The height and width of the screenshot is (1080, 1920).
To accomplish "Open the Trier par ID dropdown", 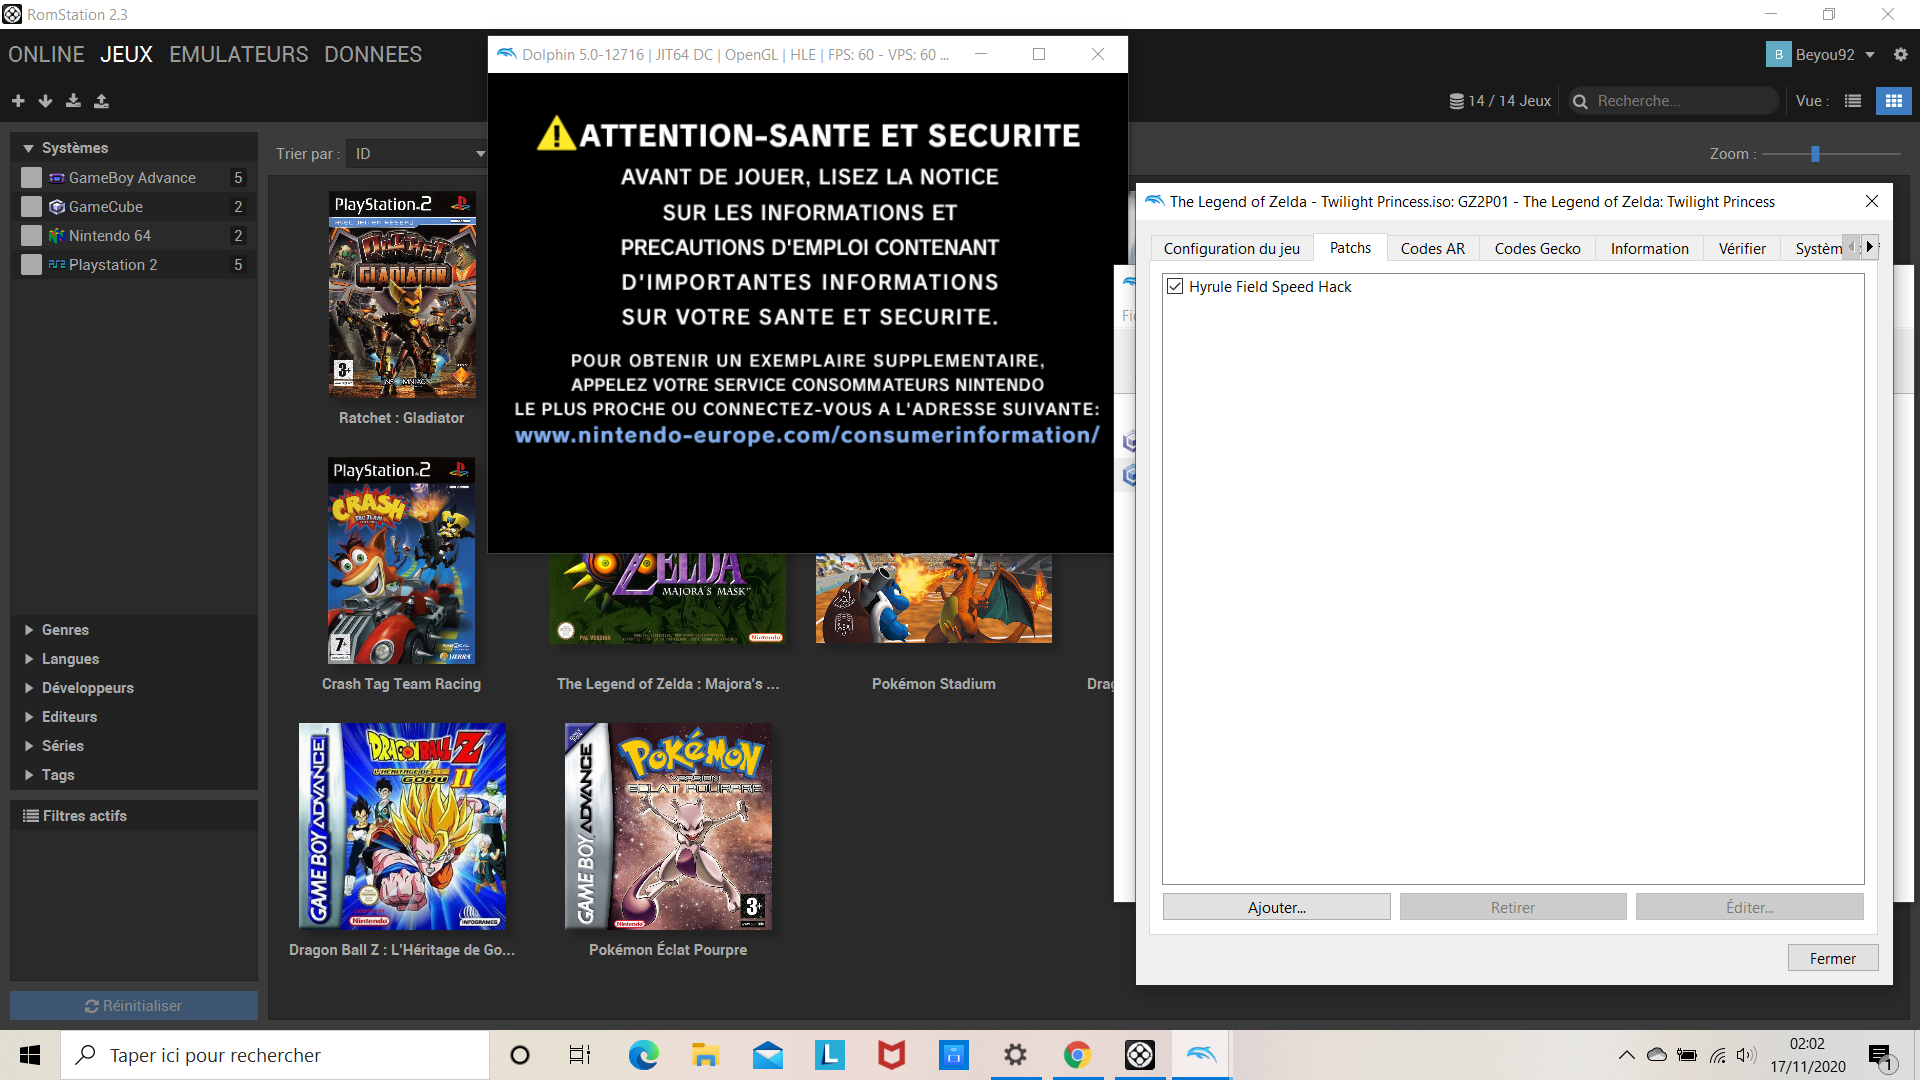I will tap(419, 154).
